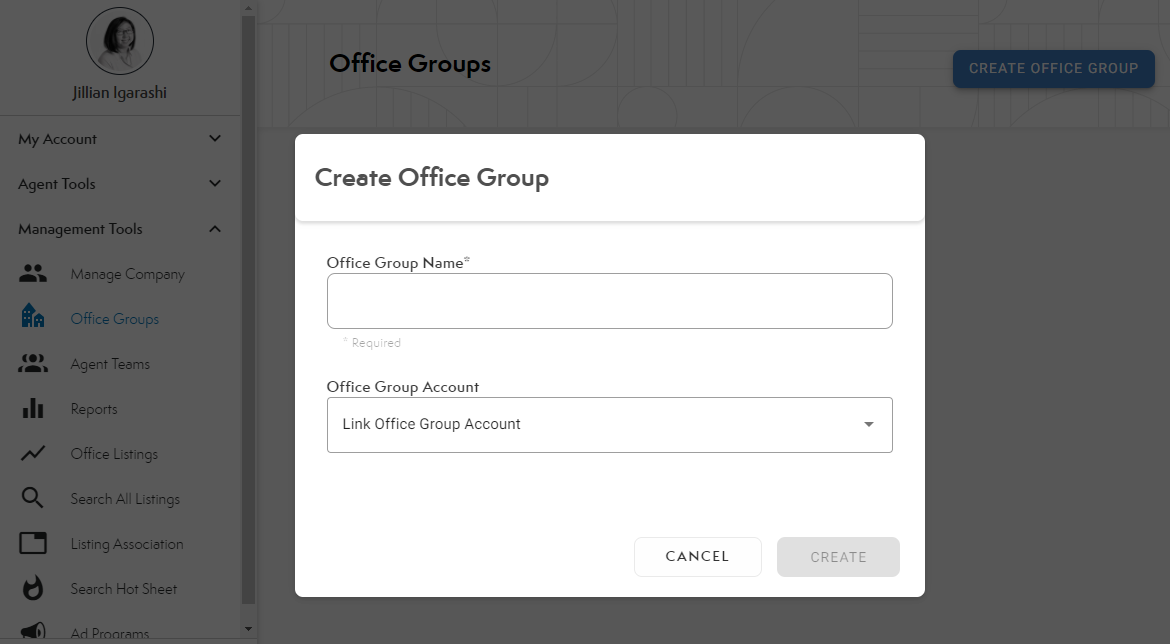Click the Reports bar chart icon
The height and width of the screenshot is (644, 1170).
pyautogui.click(x=33, y=409)
